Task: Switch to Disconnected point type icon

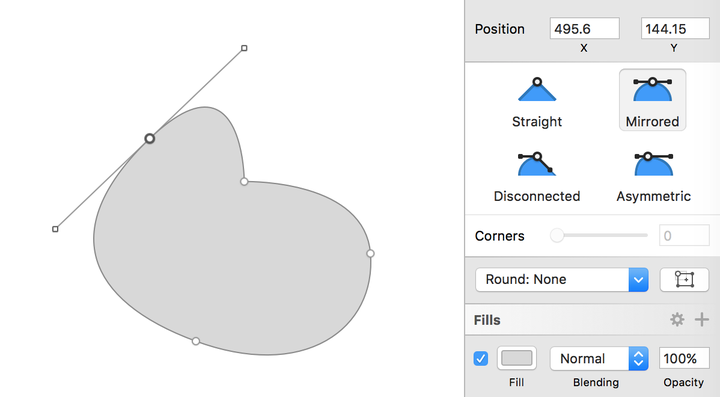Action: click(537, 164)
